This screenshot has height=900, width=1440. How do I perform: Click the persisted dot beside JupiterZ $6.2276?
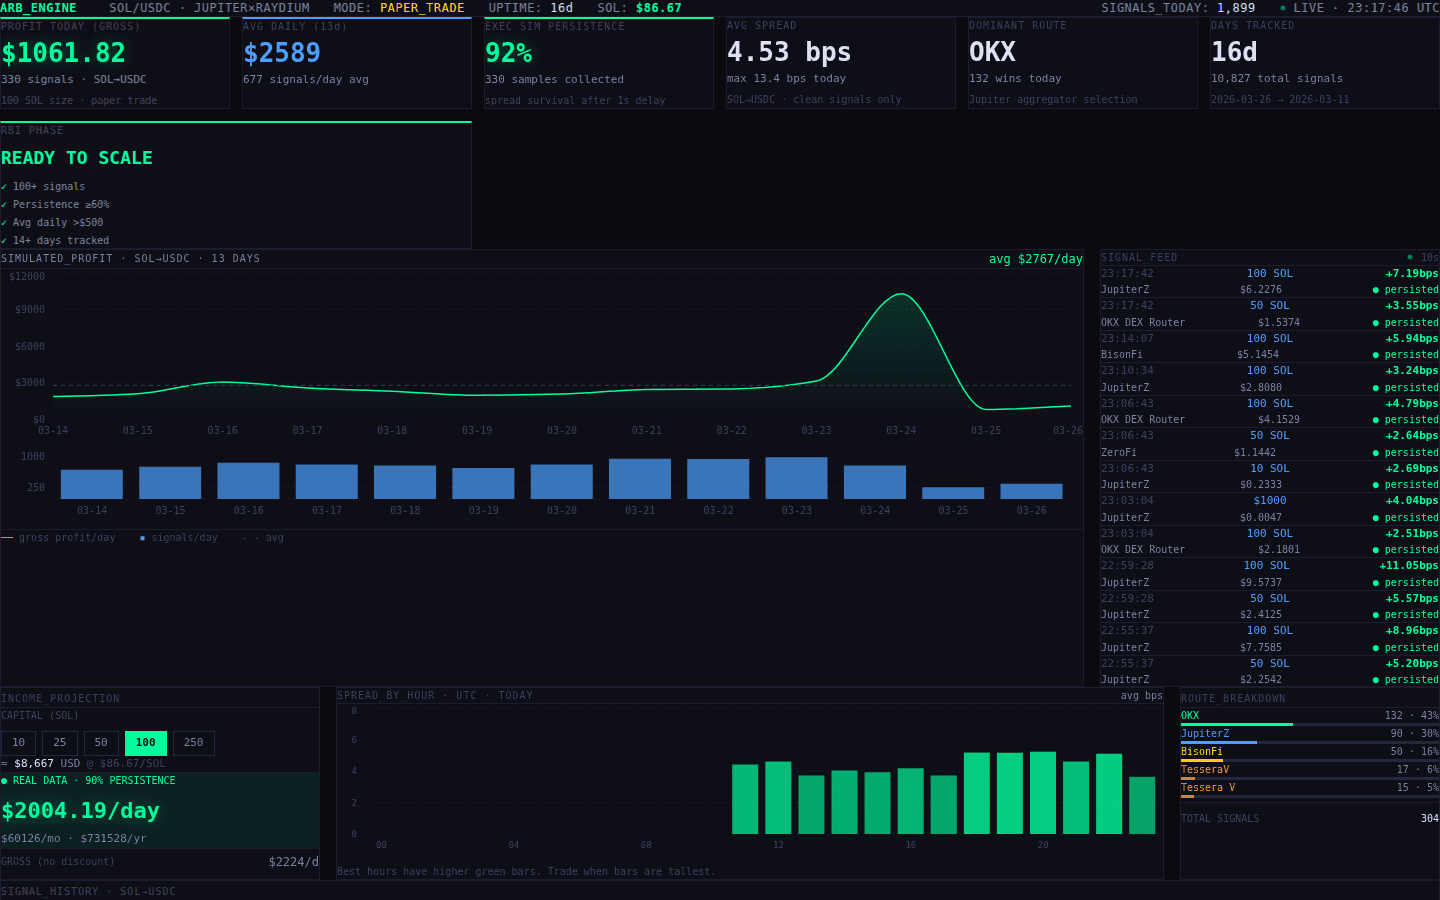[x=1376, y=289]
